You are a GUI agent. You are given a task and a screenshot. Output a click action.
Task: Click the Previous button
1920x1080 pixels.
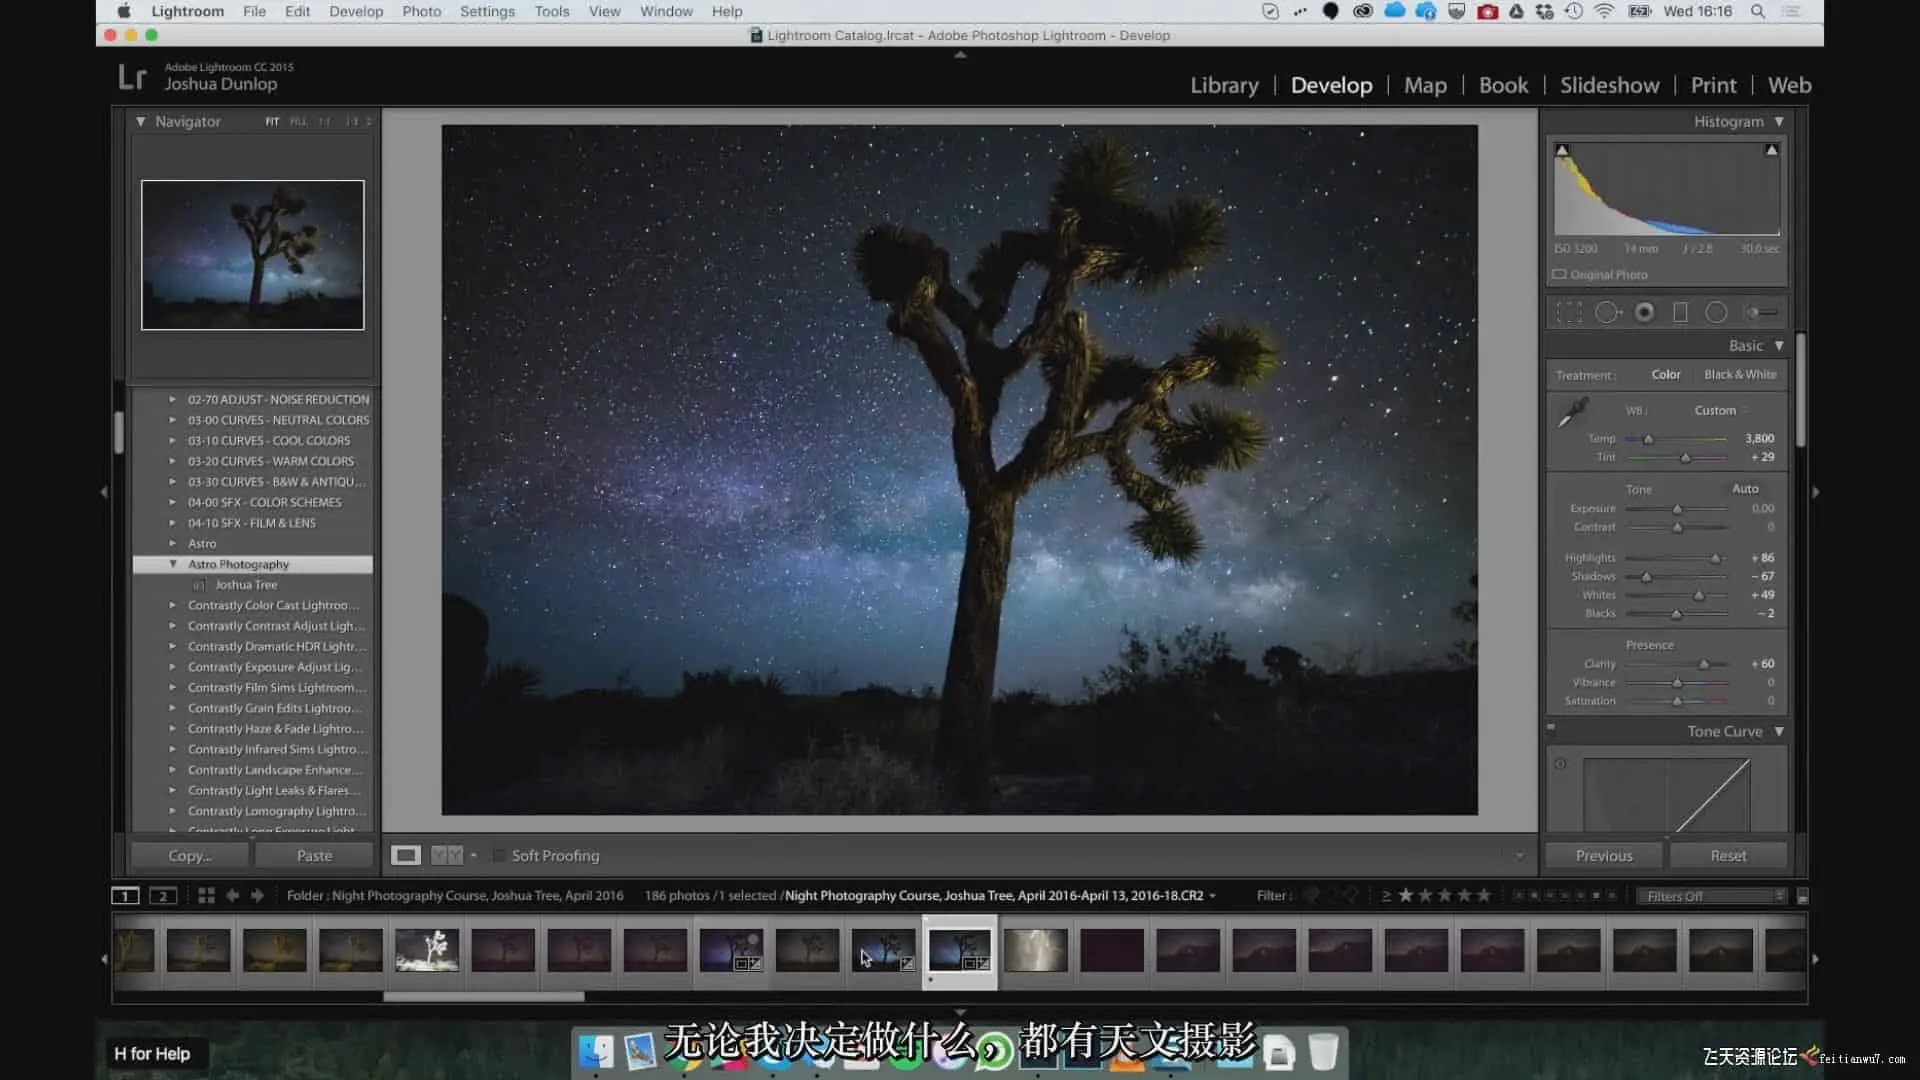tap(1604, 856)
